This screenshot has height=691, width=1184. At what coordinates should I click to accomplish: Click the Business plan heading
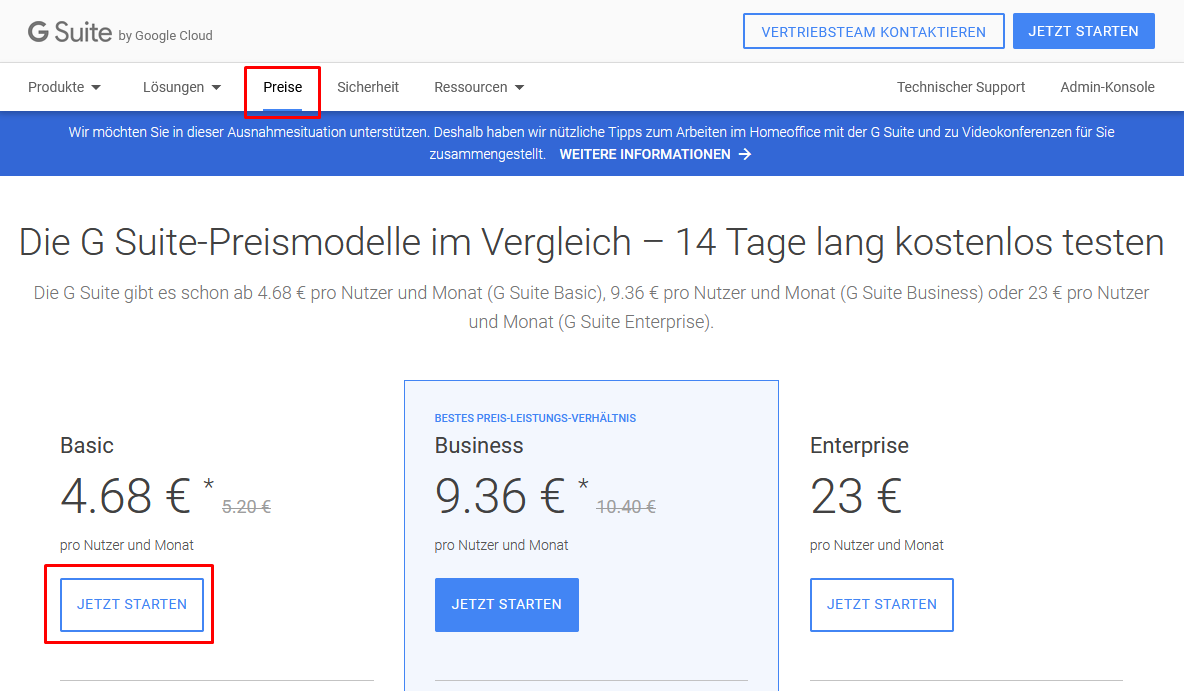point(479,446)
